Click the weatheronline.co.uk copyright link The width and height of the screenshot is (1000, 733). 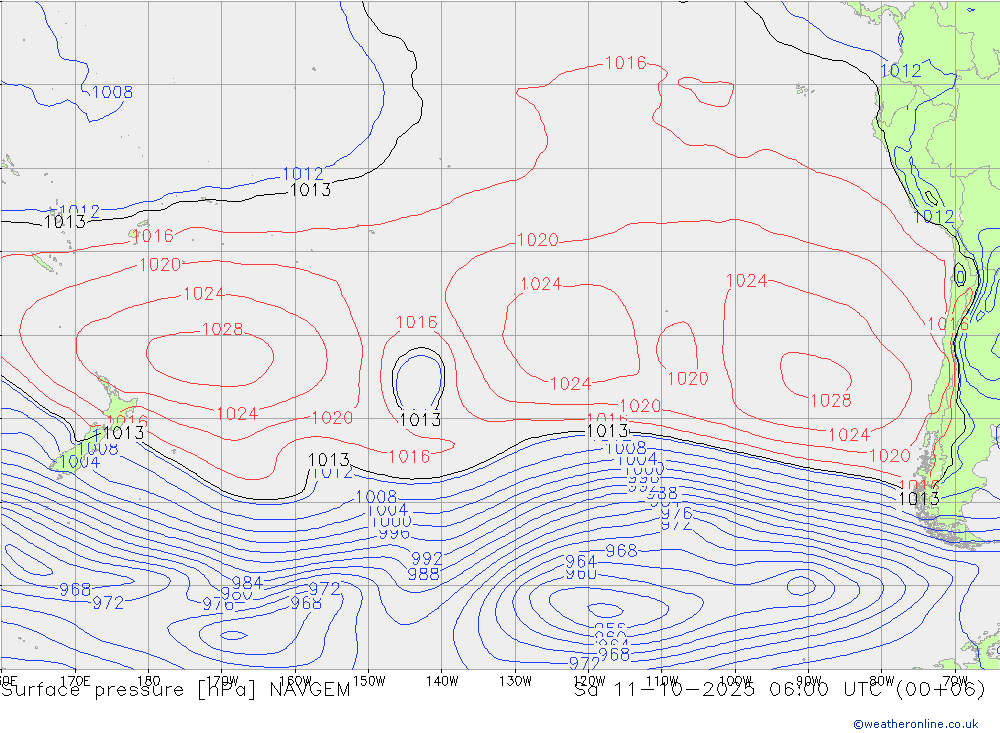tap(916, 723)
